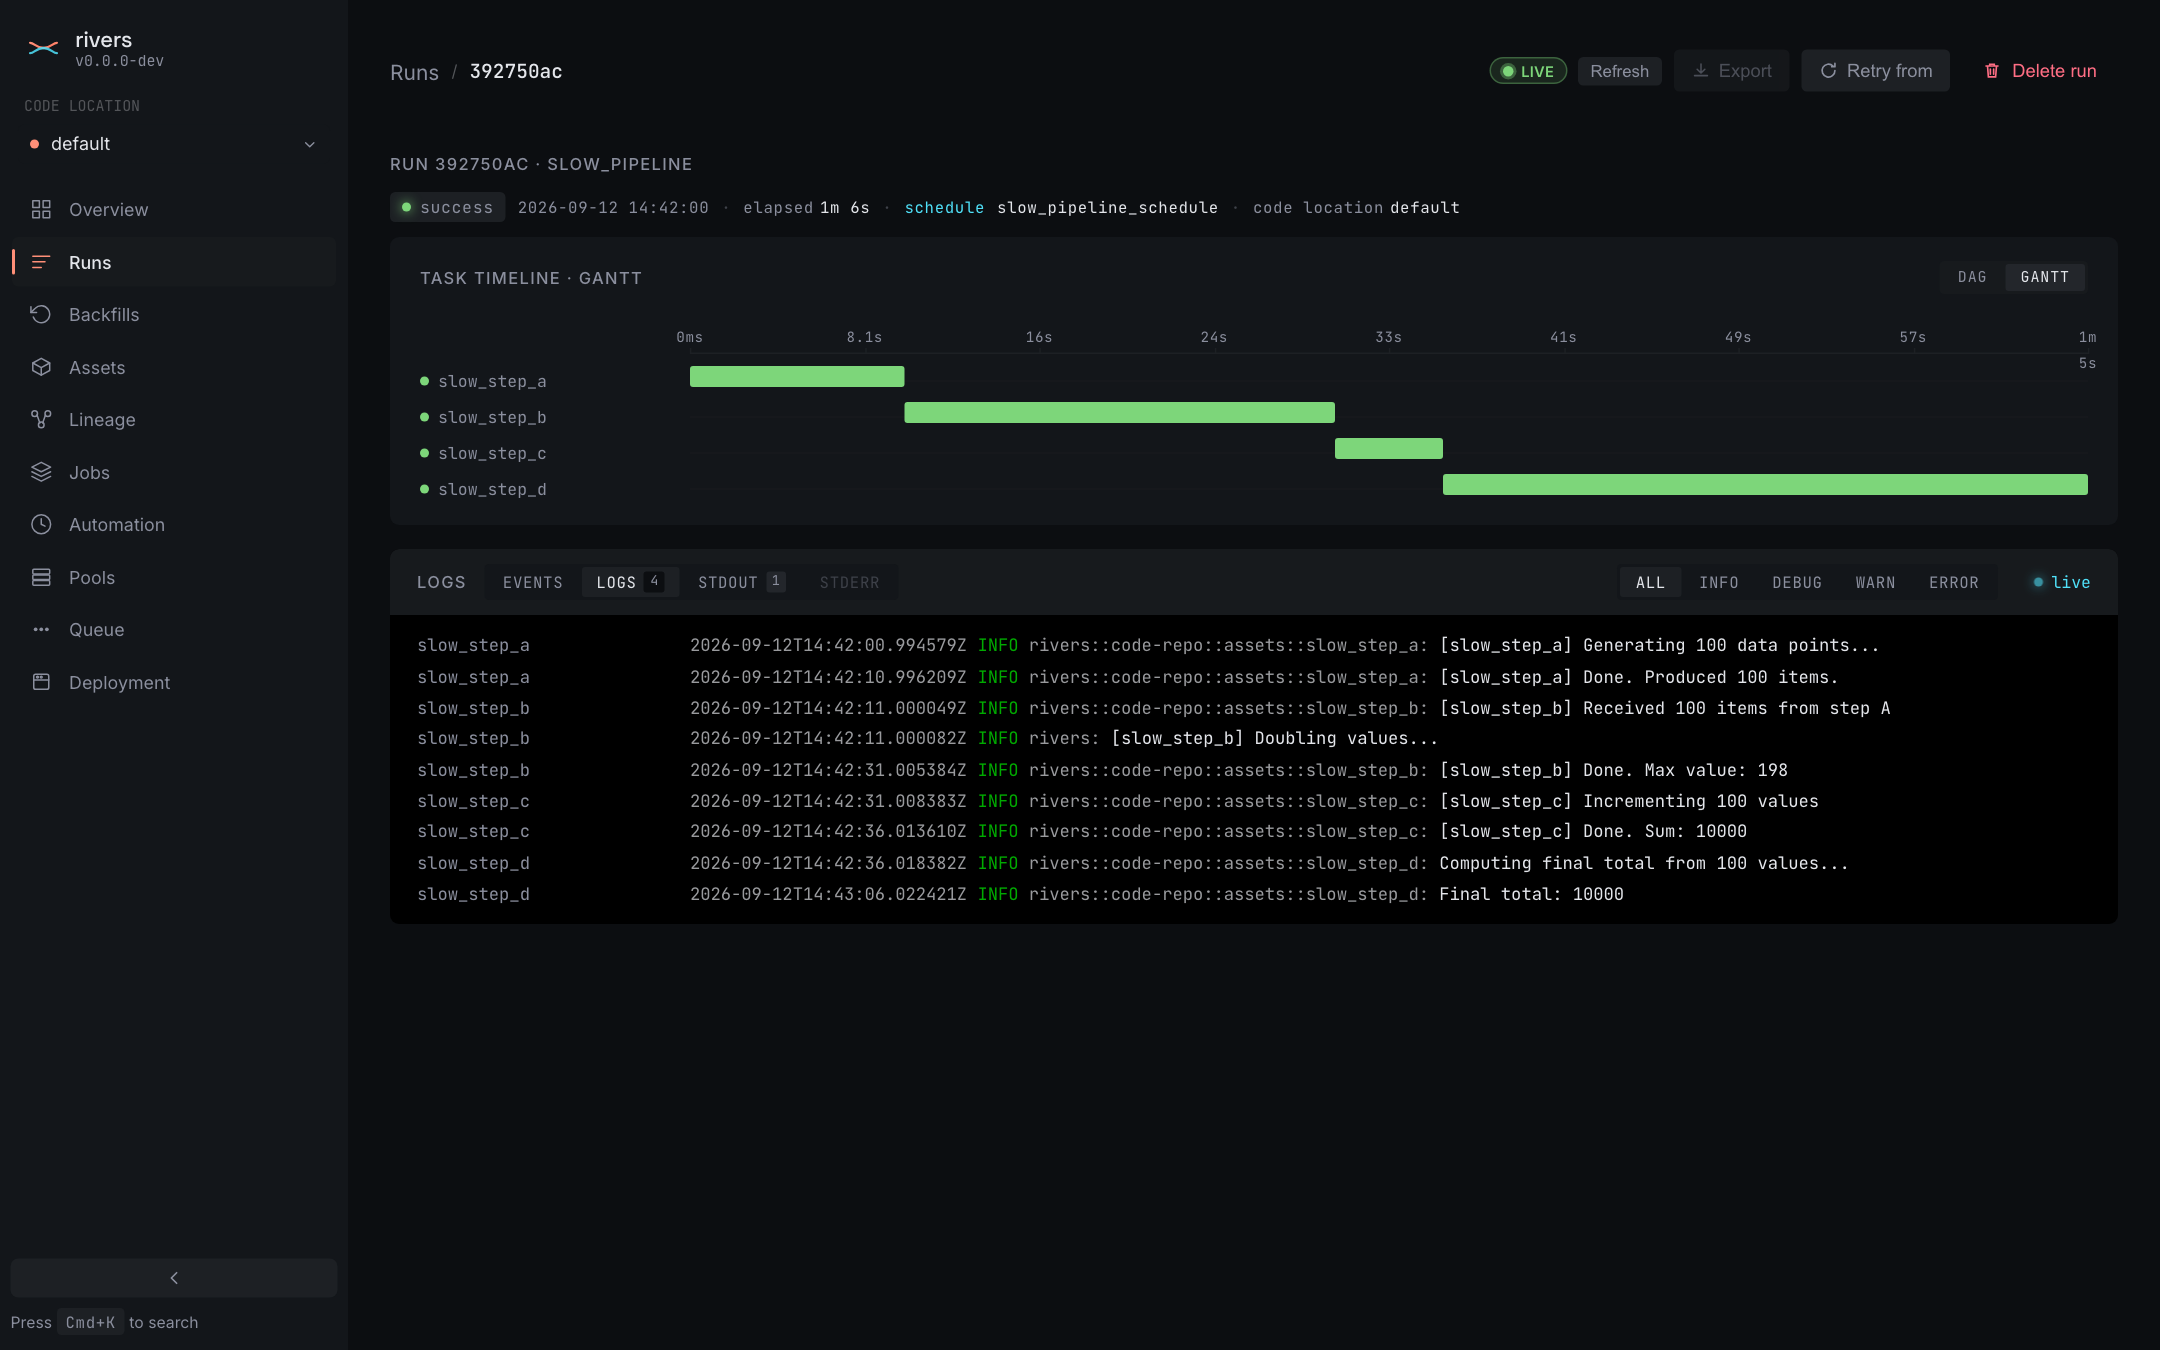Select the slow_step_c Gantt bar
The width and height of the screenshot is (2160, 1350).
click(x=1389, y=448)
